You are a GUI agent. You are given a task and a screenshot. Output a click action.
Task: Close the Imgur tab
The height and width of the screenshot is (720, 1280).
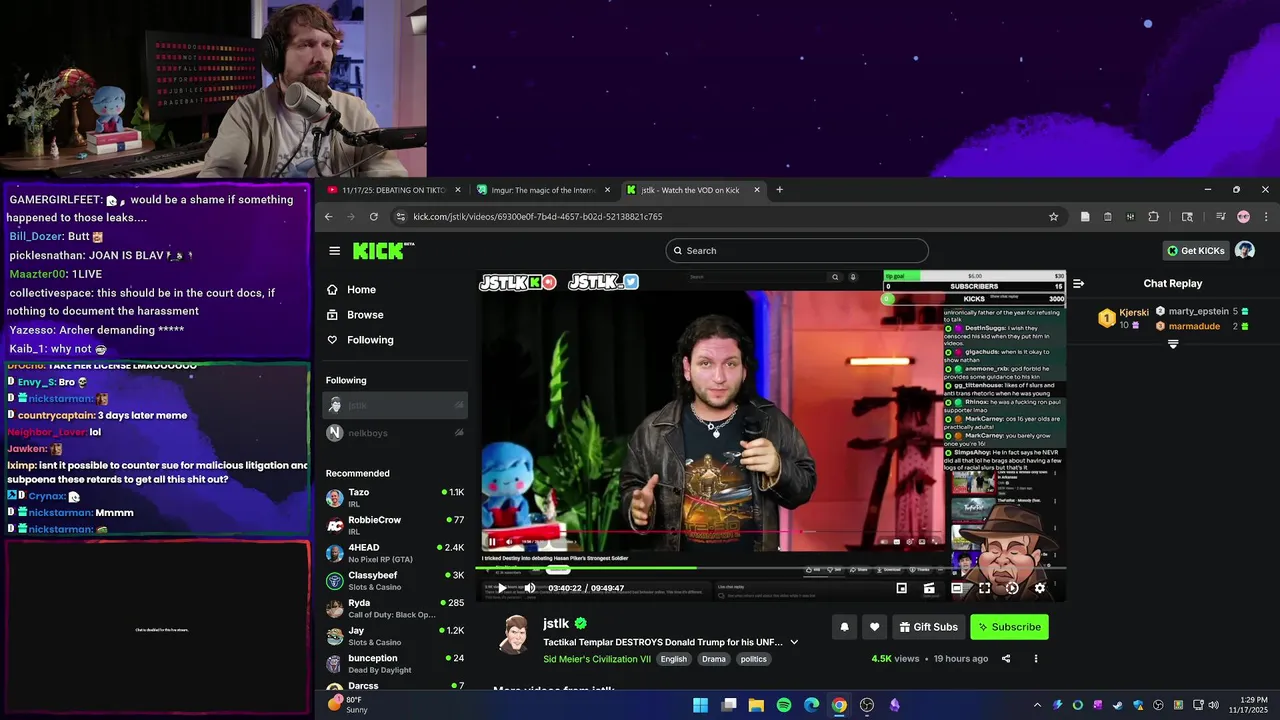(607, 190)
